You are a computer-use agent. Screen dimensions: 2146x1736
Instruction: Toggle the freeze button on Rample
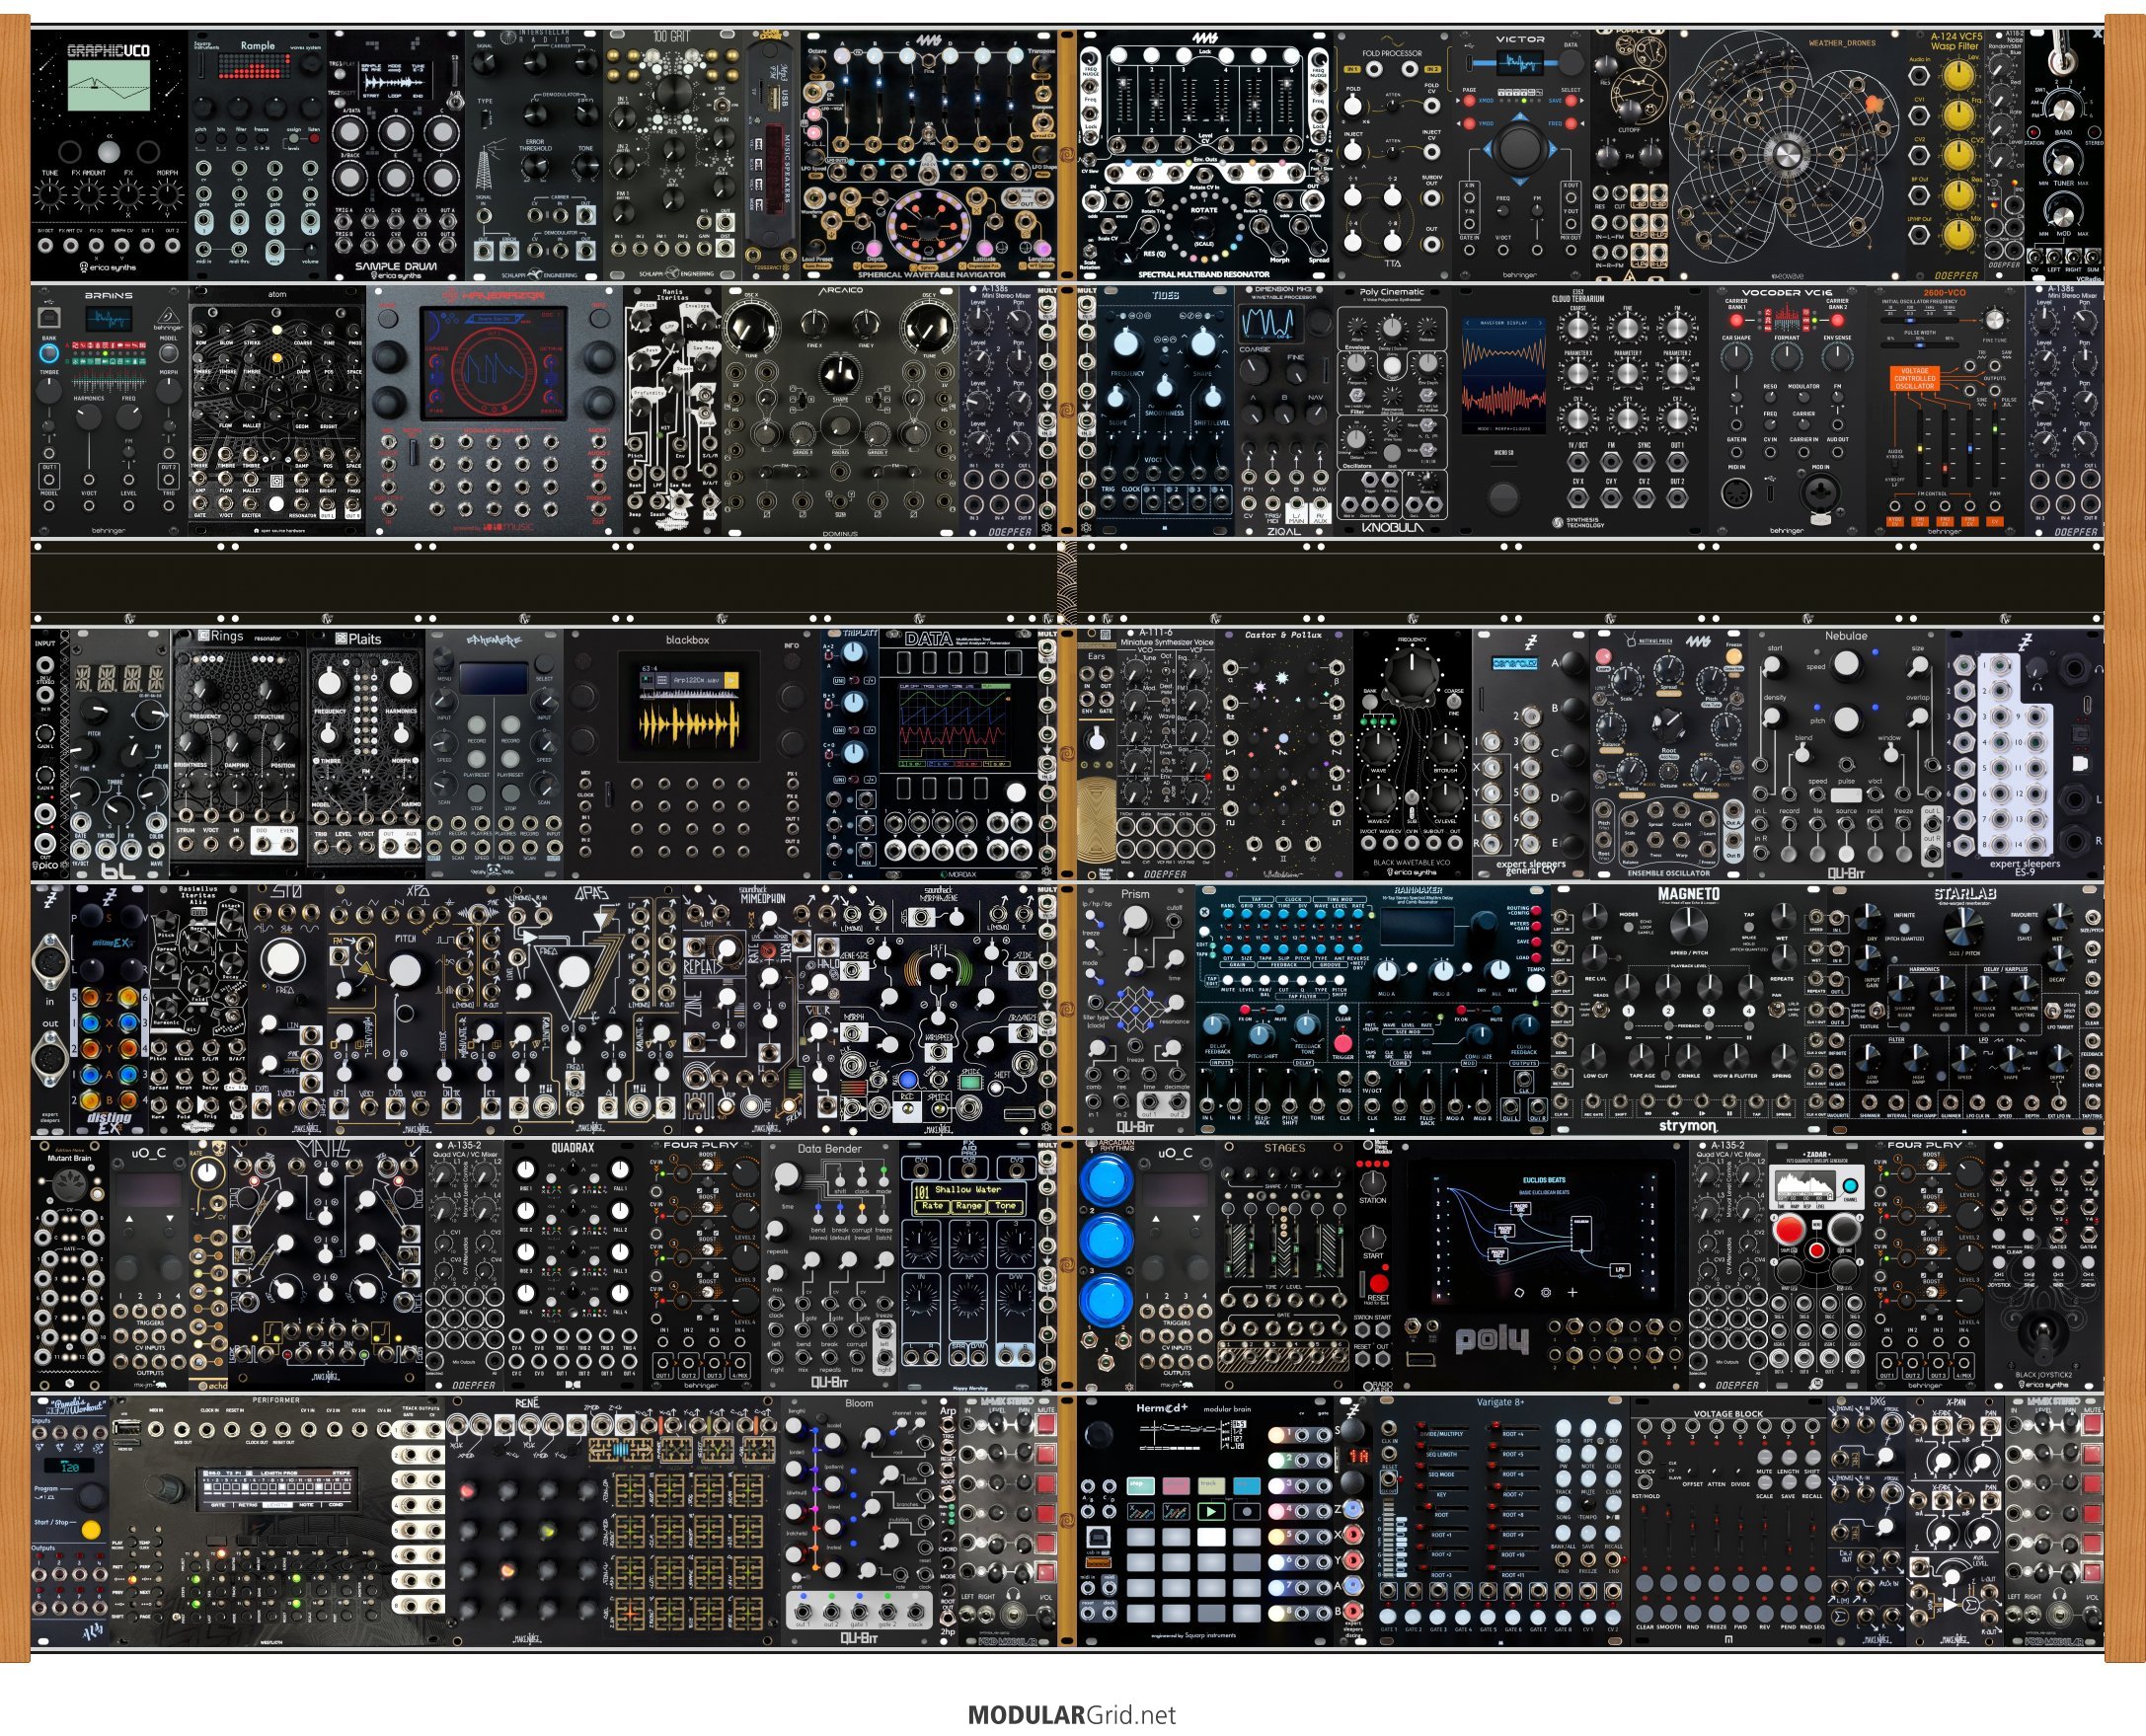(261, 137)
